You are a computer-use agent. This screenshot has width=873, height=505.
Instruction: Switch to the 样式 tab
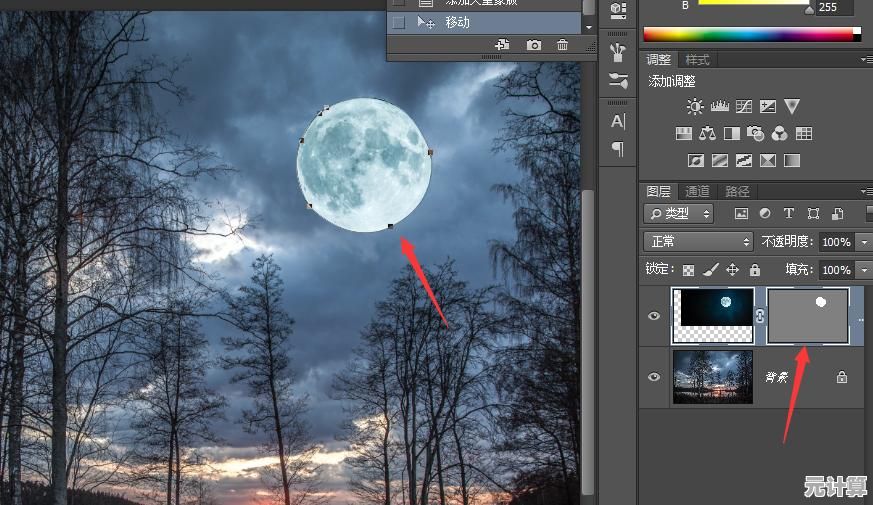697,60
